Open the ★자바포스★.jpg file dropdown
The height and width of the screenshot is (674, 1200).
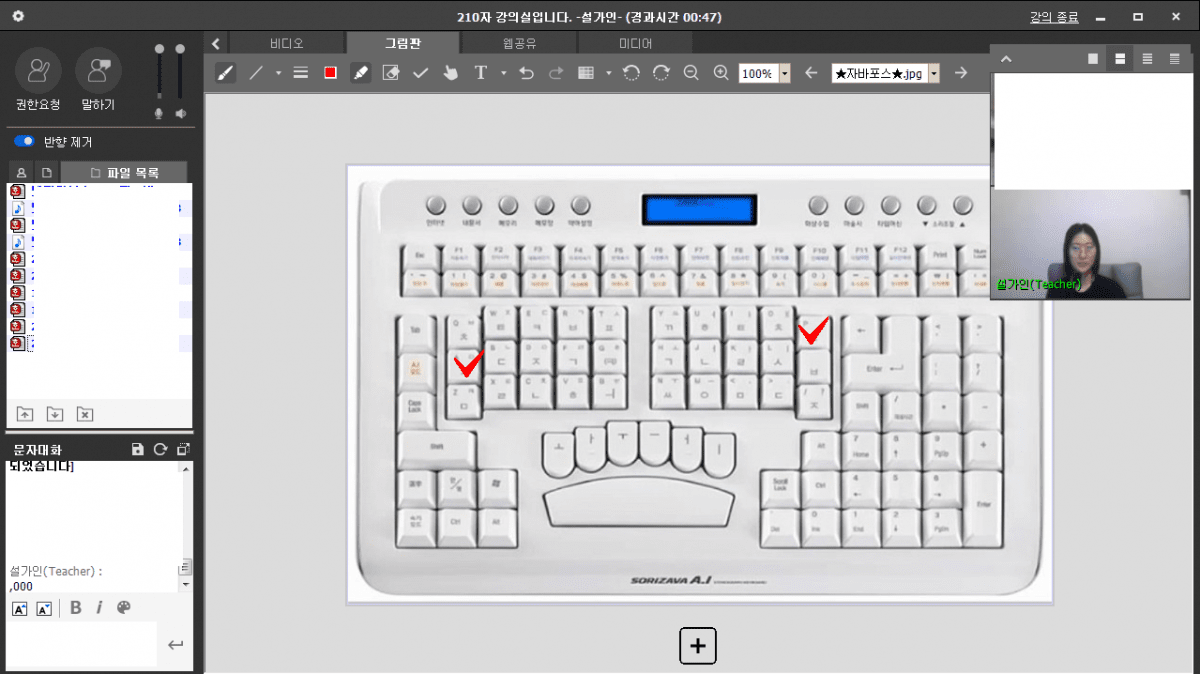click(934, 73)
